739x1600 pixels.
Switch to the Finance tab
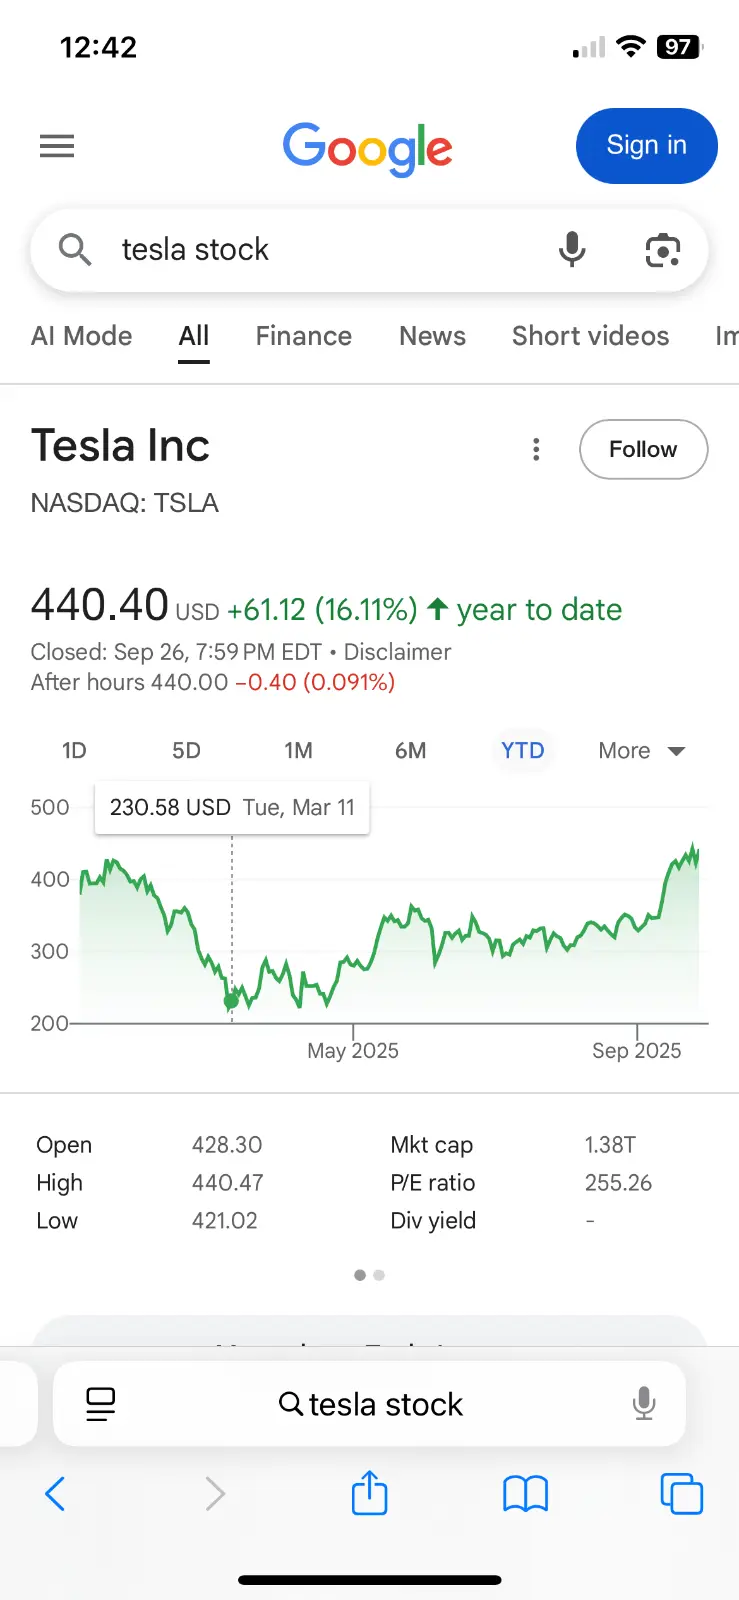click(303, 336)
